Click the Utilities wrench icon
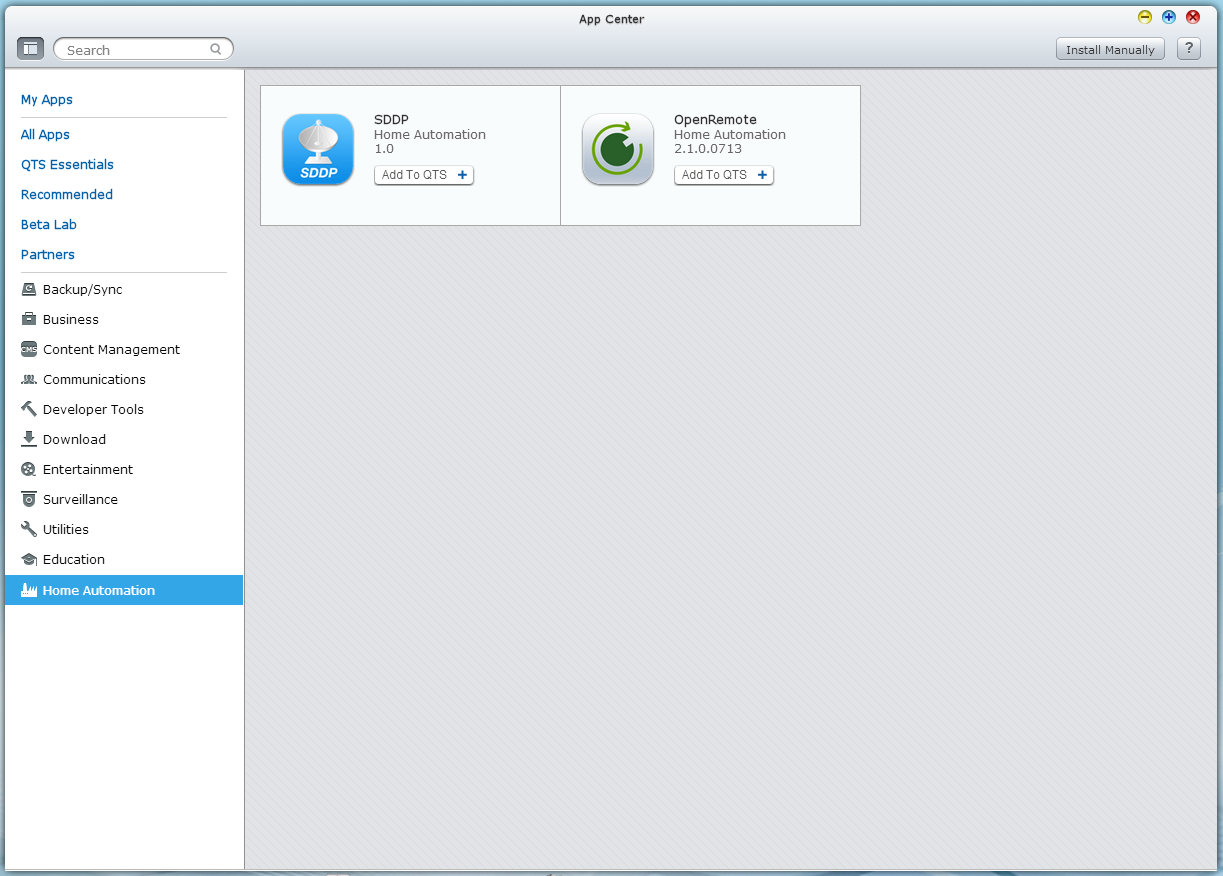Screen dimensions: 1223x876 coord(29,529)
